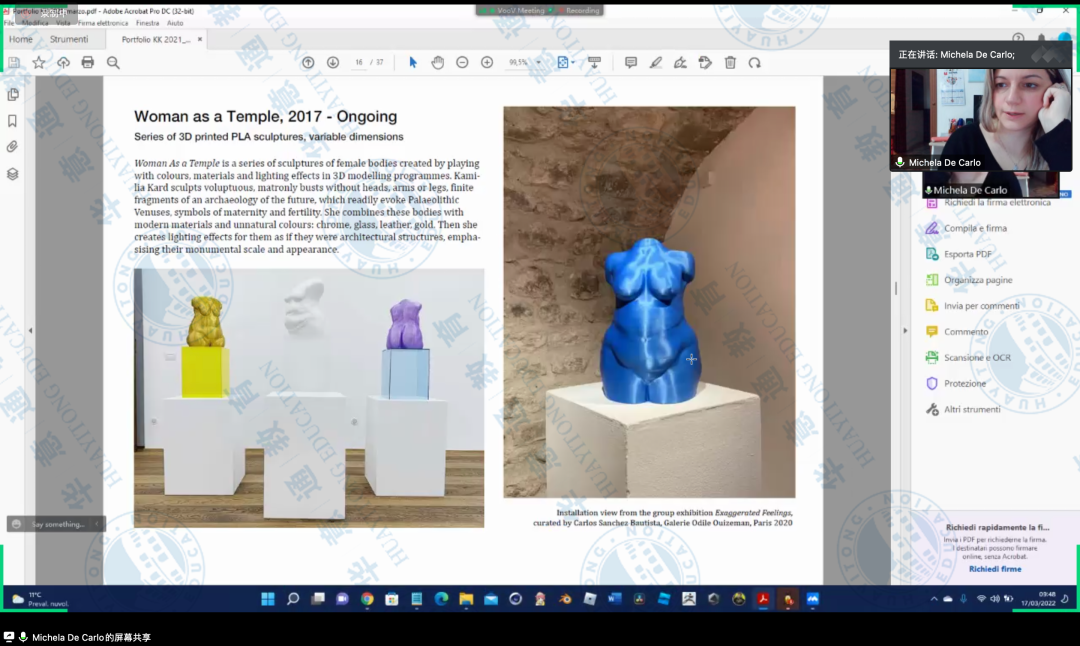The height and width of the screenshot is (646, 1080).
Task: Open zoom percentage dropdown
Action: pyautogui.click(x=538, y=63)
